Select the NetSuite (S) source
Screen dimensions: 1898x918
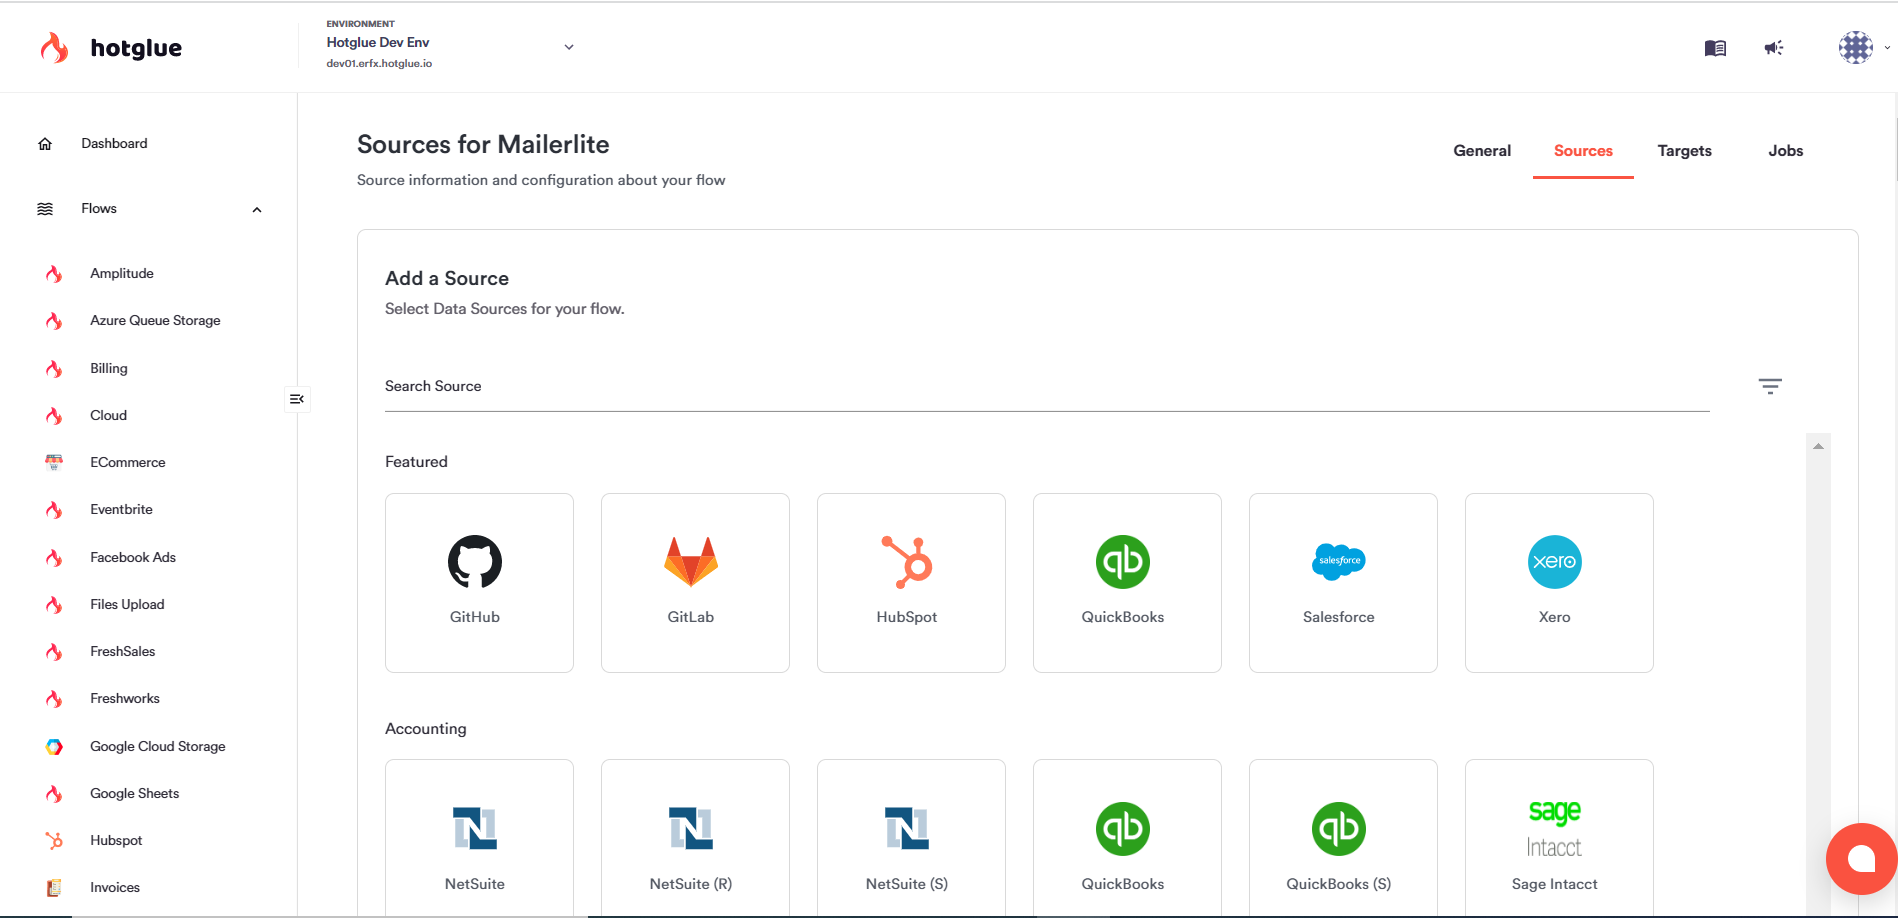point(911,838)
